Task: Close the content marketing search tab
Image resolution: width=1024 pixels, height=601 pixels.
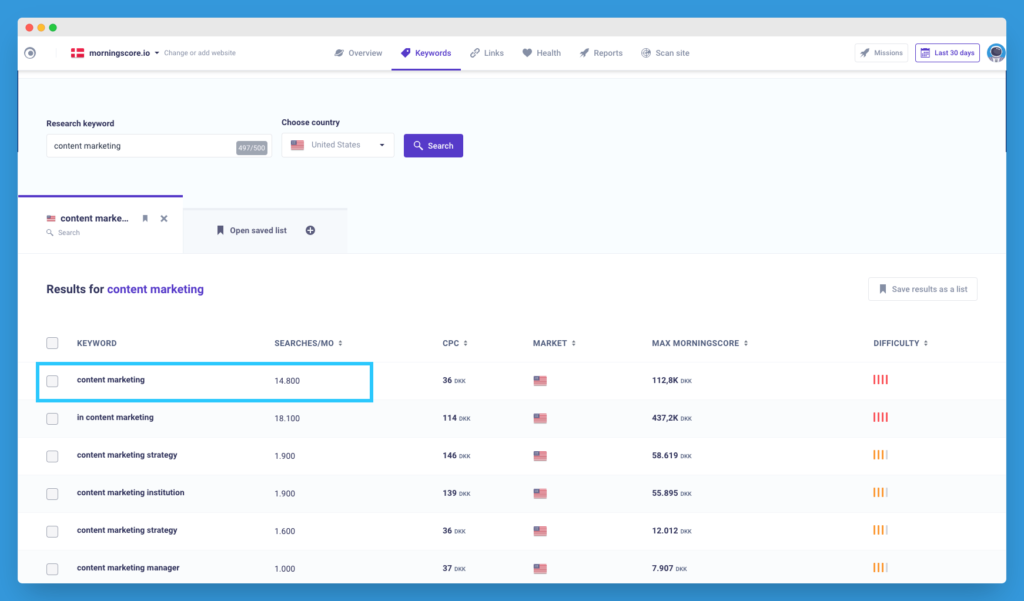Action: pyautogui.click(x=164, y=218)
